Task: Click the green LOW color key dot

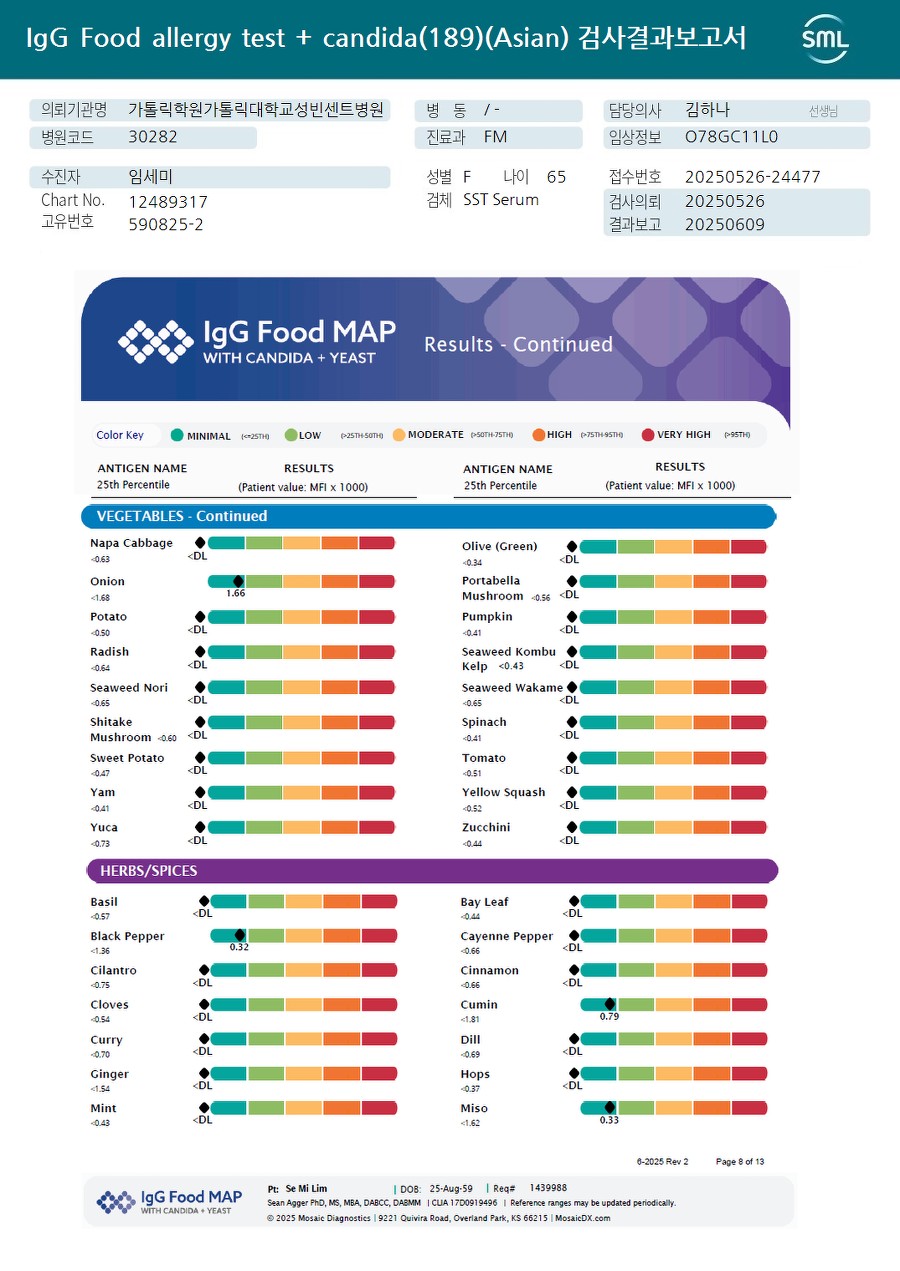Action: 291,435
